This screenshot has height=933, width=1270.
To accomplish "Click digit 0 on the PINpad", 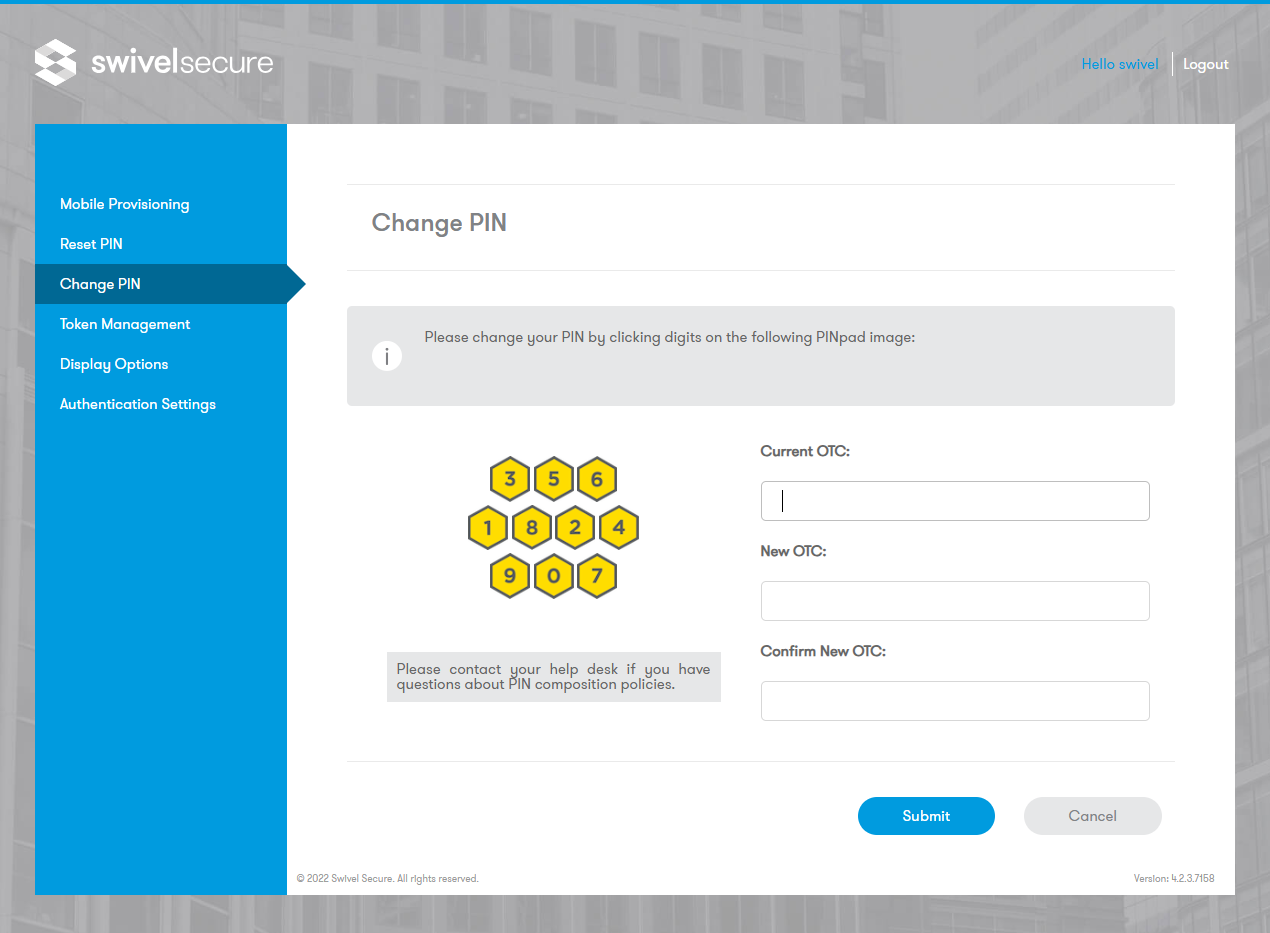I will point(553,576).
